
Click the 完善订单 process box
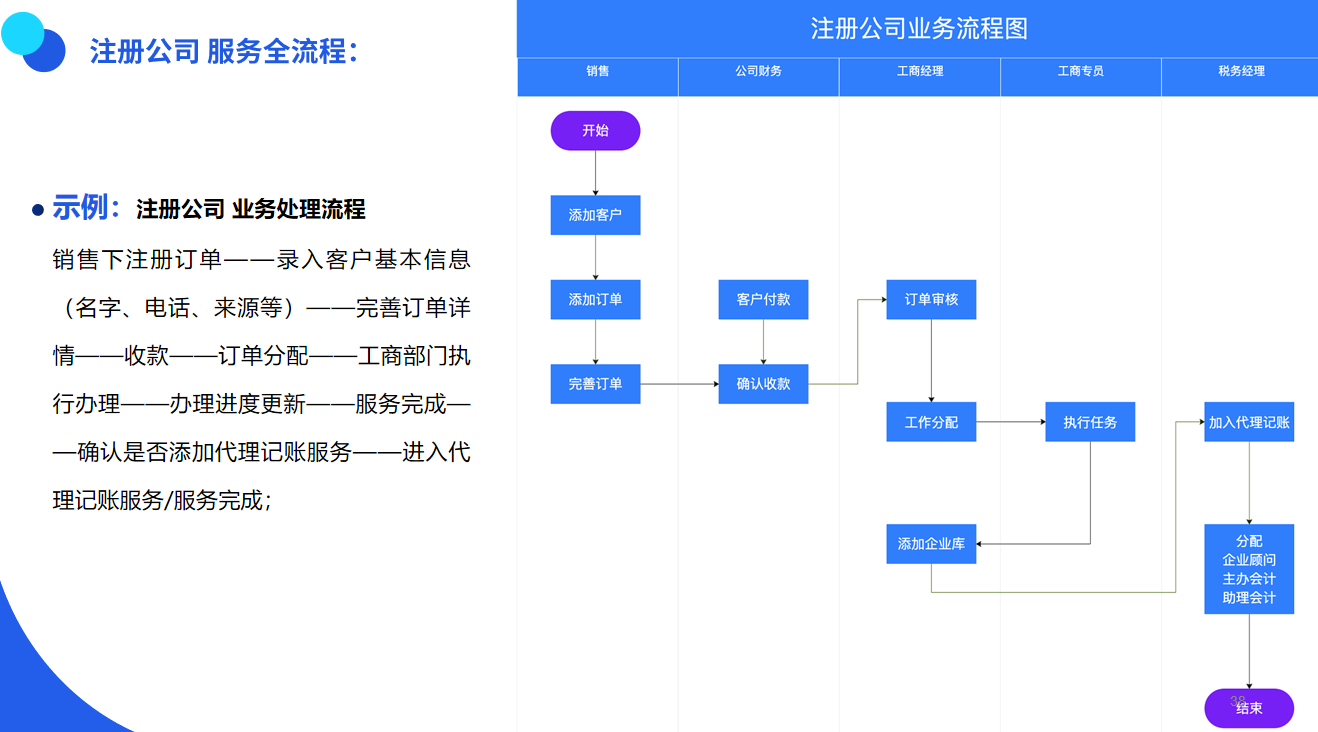pyautogui.click(x=595, y=384)
